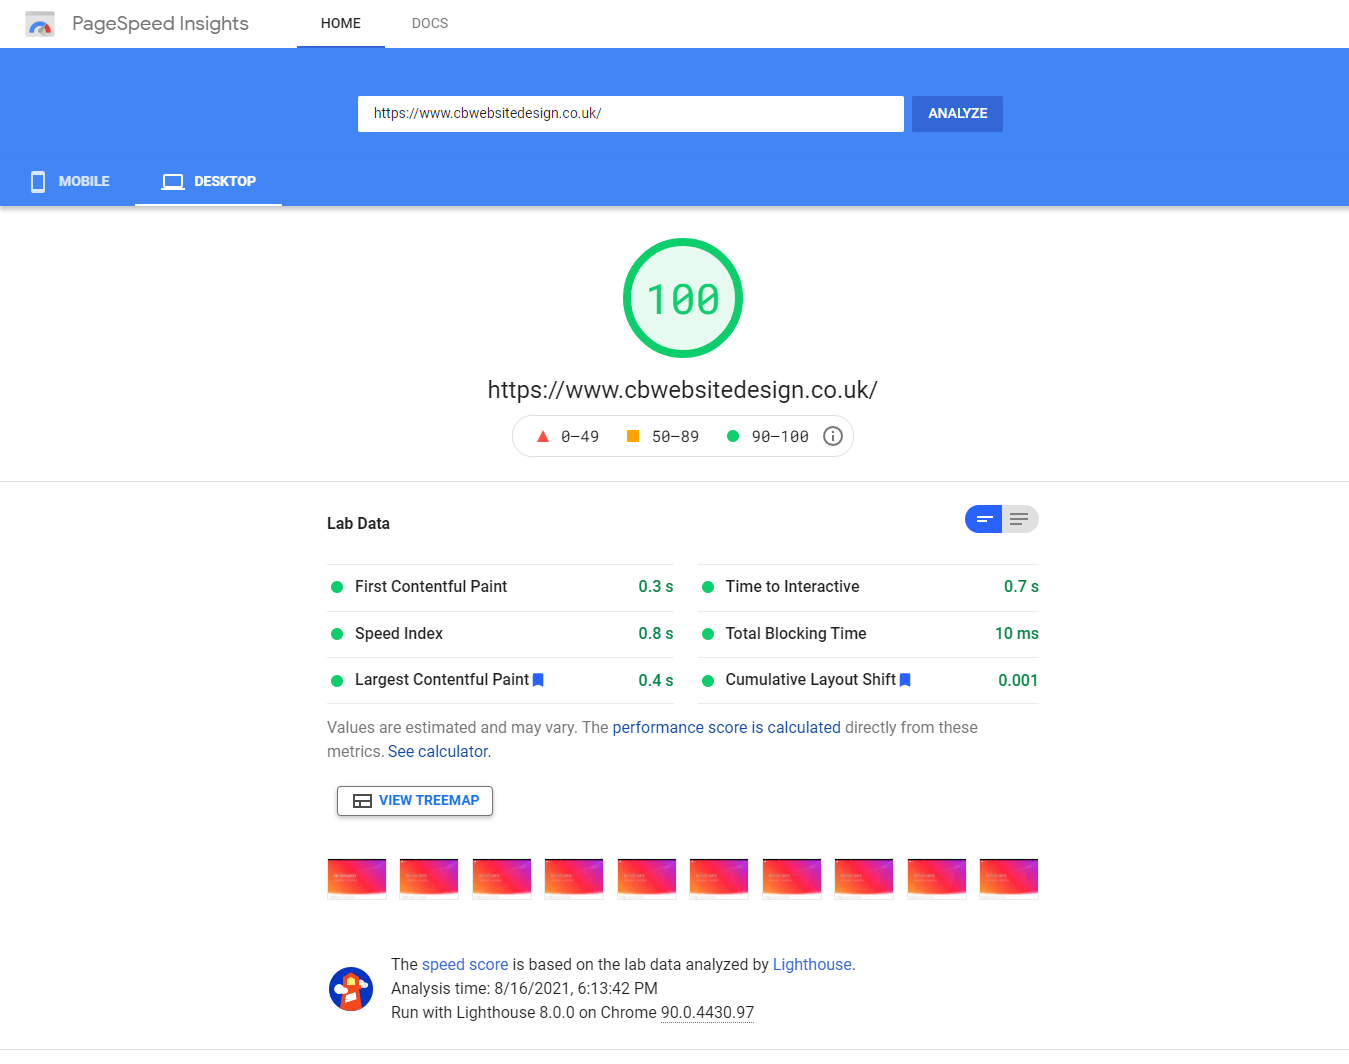Viewport: 1349px width, 1064px height.
Task: Select the DESKTOP tab
Action: point(208,181)
